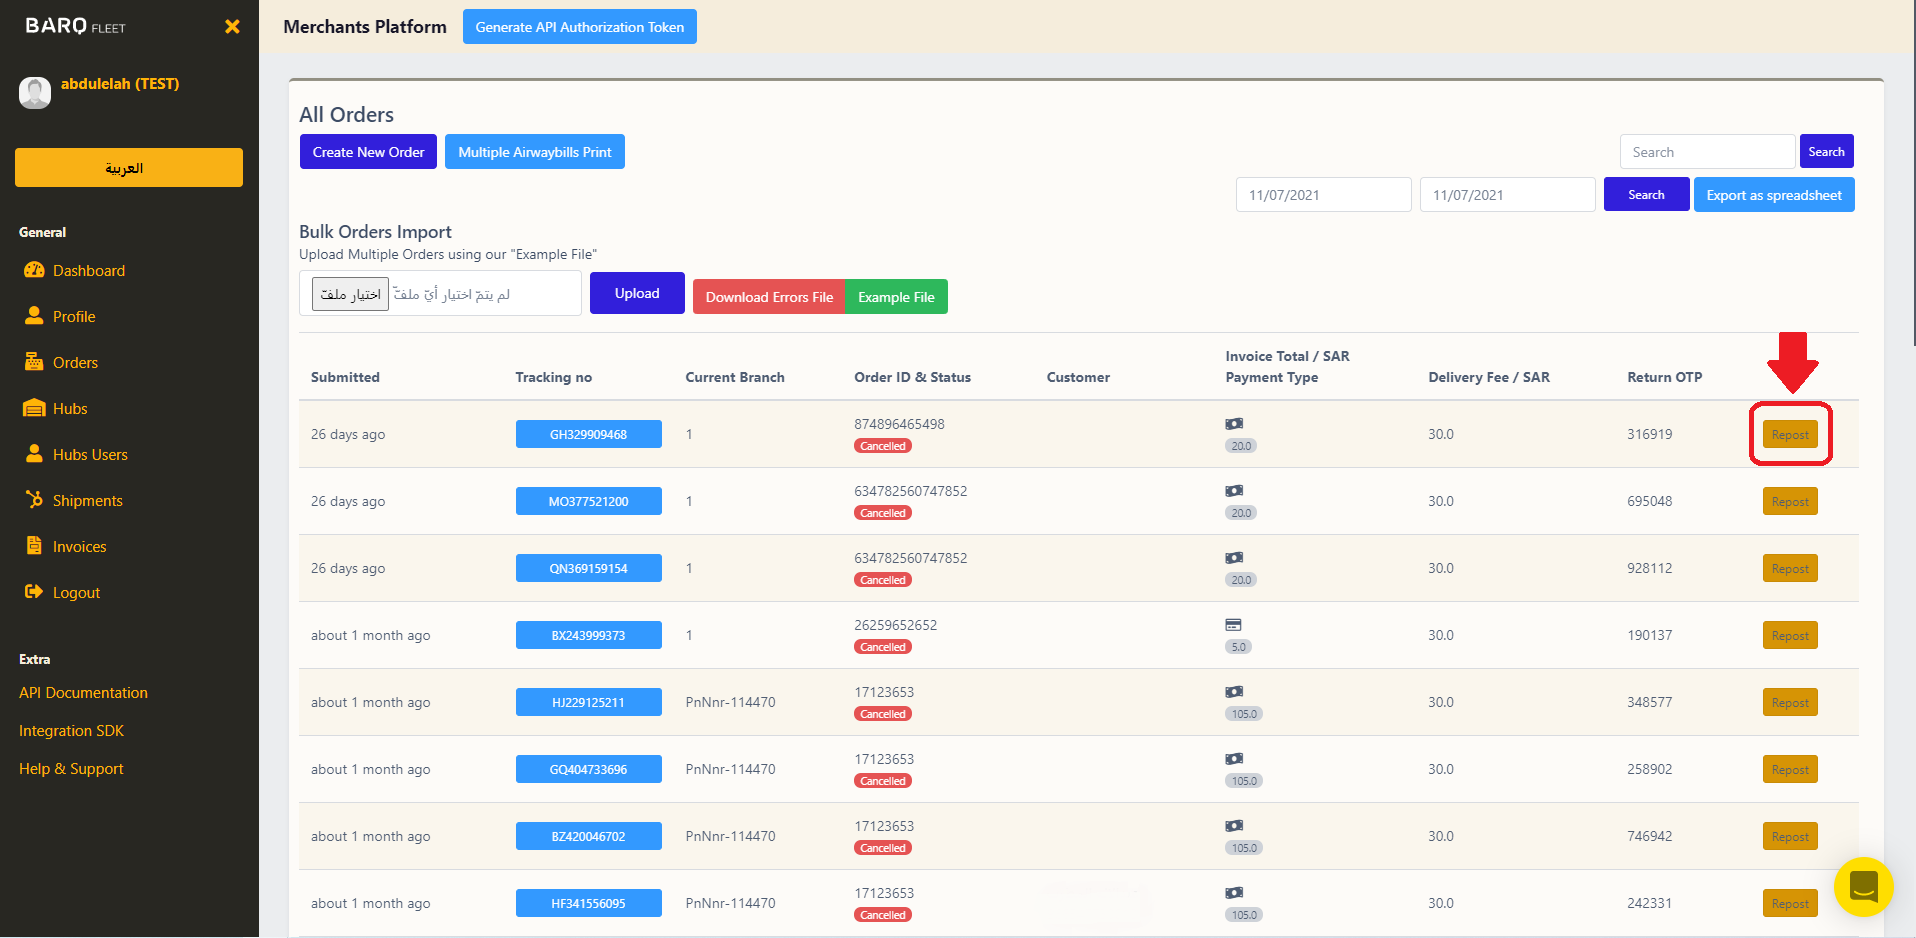The image size is (1916, 938).
Task: Click the Profile person icon
Action: point(34,316)
